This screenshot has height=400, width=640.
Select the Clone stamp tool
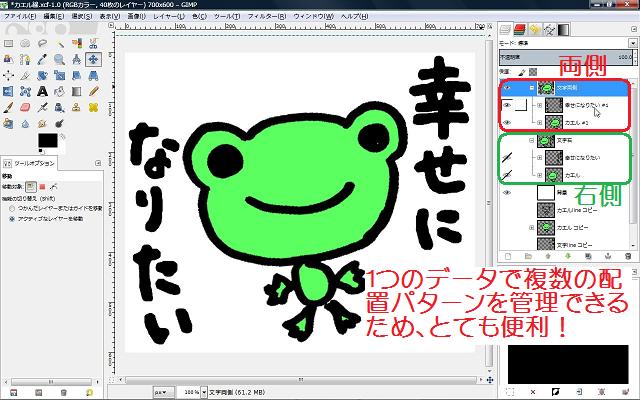point(76,107)
